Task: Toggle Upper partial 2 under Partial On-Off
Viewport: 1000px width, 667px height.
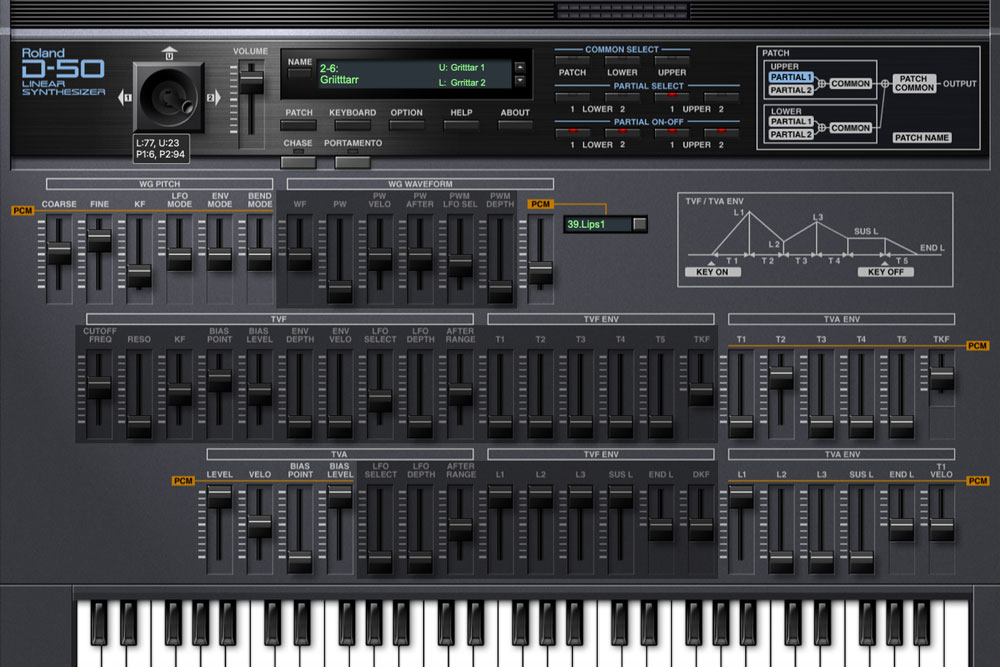Action: (x=721, y=132)
